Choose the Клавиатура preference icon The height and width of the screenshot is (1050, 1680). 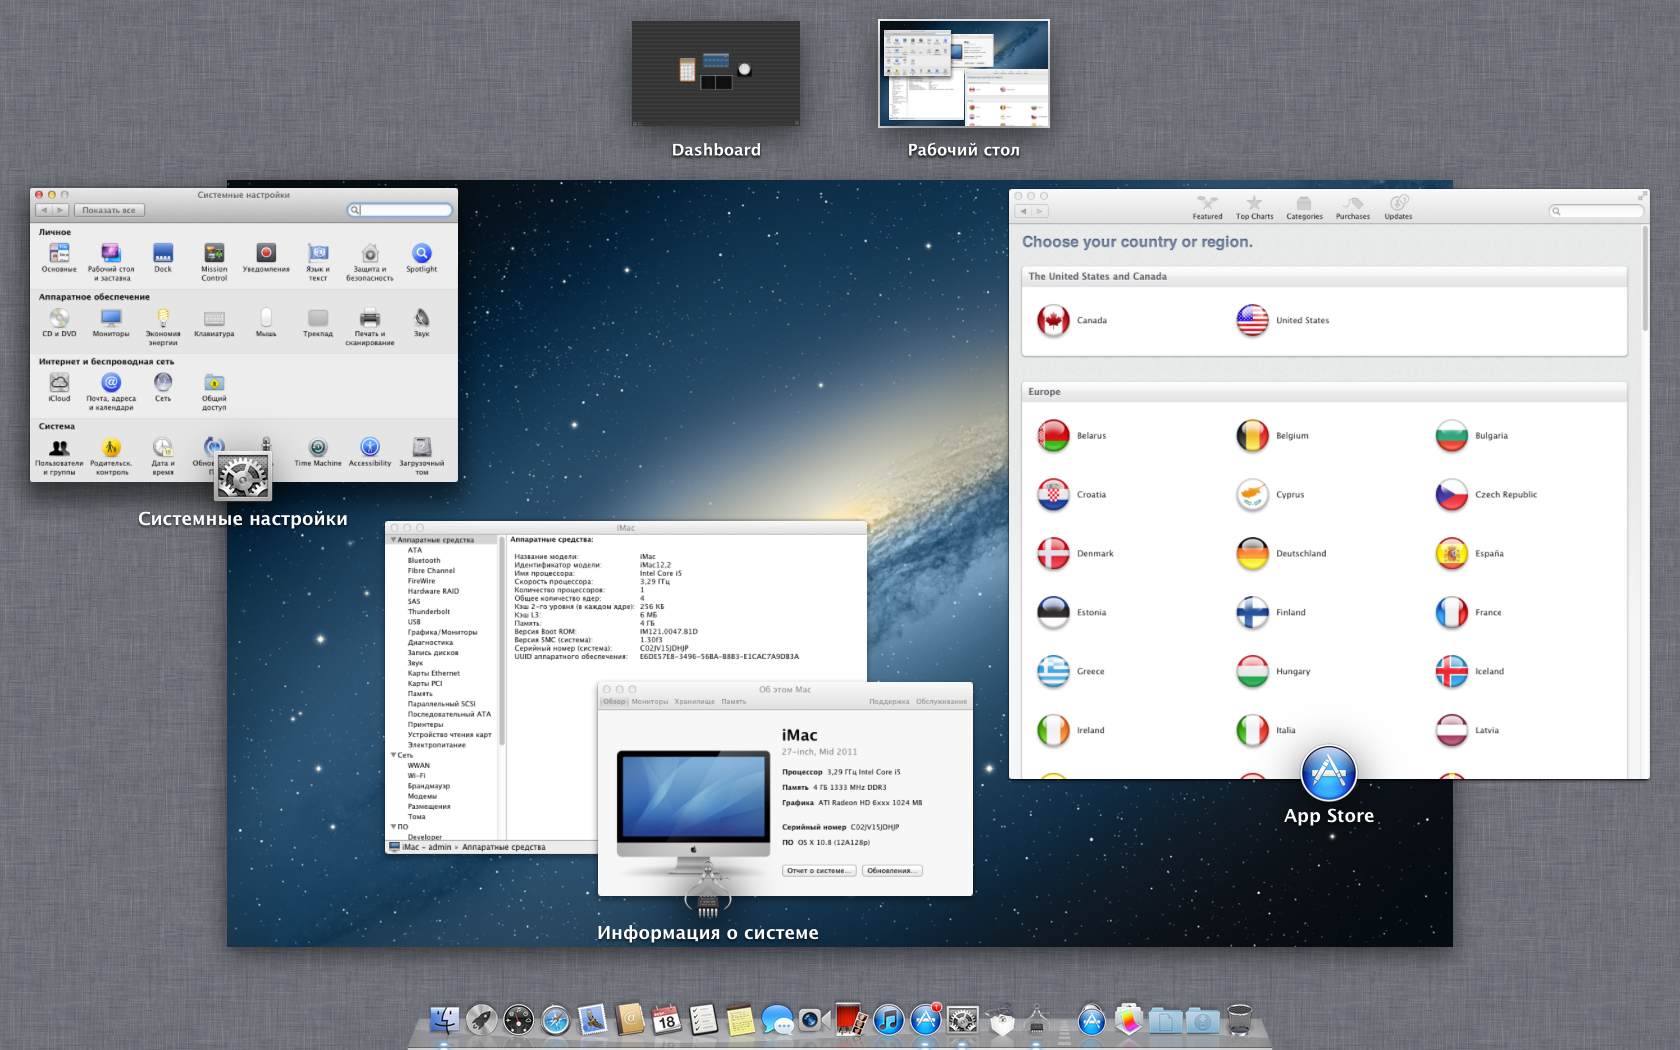(214, 323)
